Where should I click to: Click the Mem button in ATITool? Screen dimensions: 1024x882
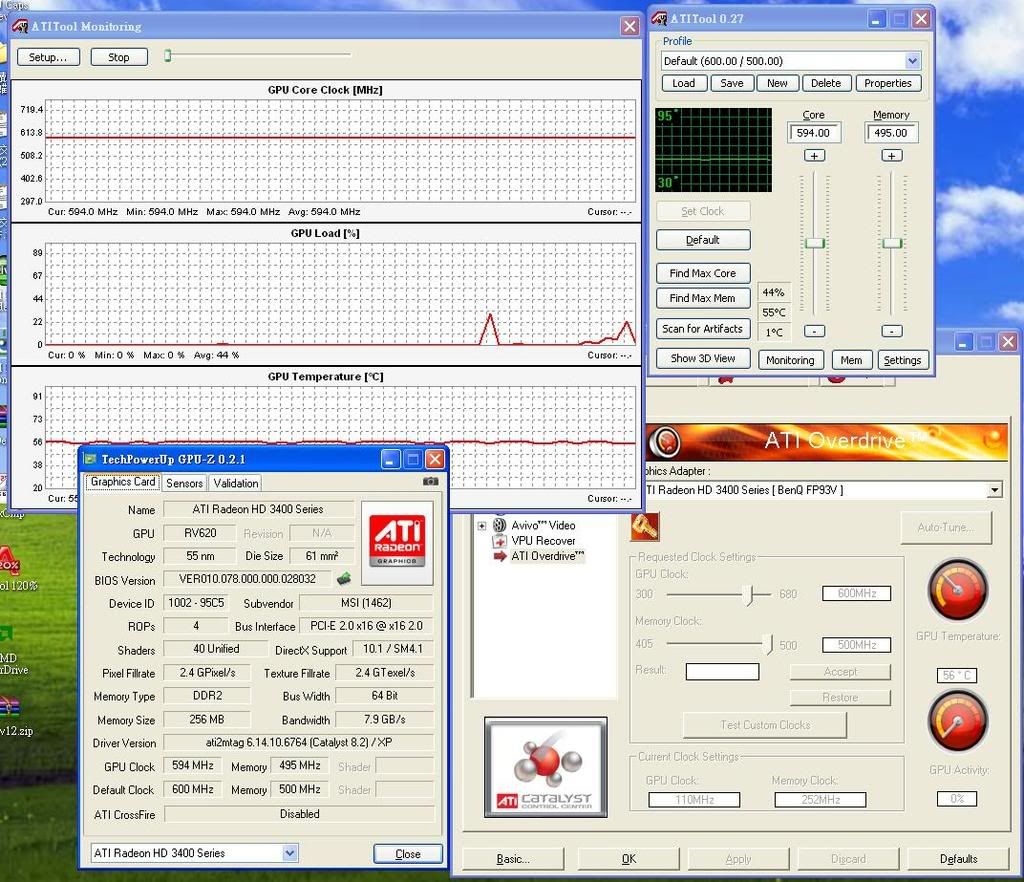click(x=851, y=360)
